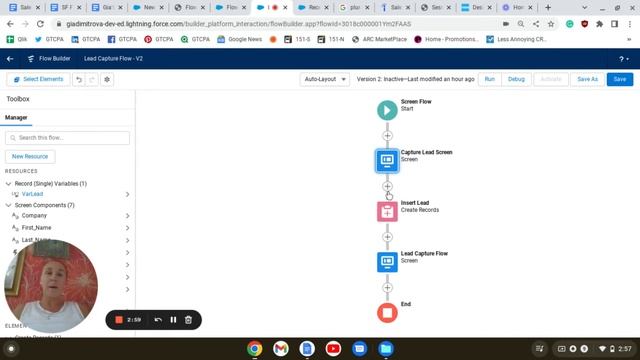Click the Debug button

[x=516, y=79]
